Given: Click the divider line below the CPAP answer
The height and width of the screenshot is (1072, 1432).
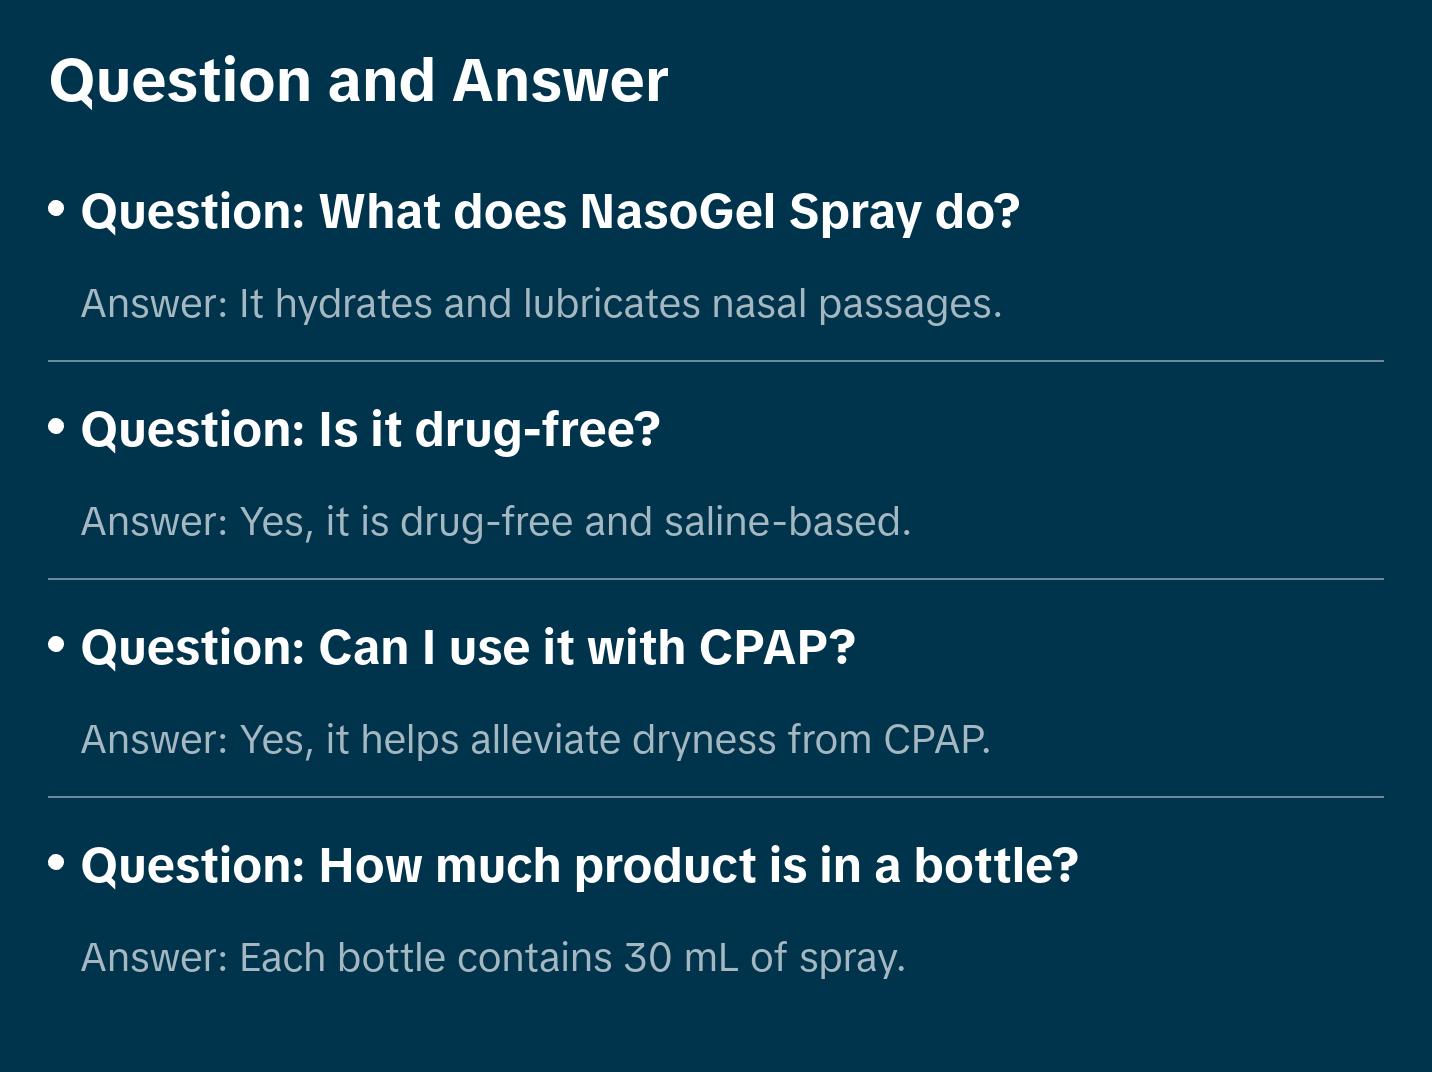Looking at the screenshot, I should coord(716,797).
